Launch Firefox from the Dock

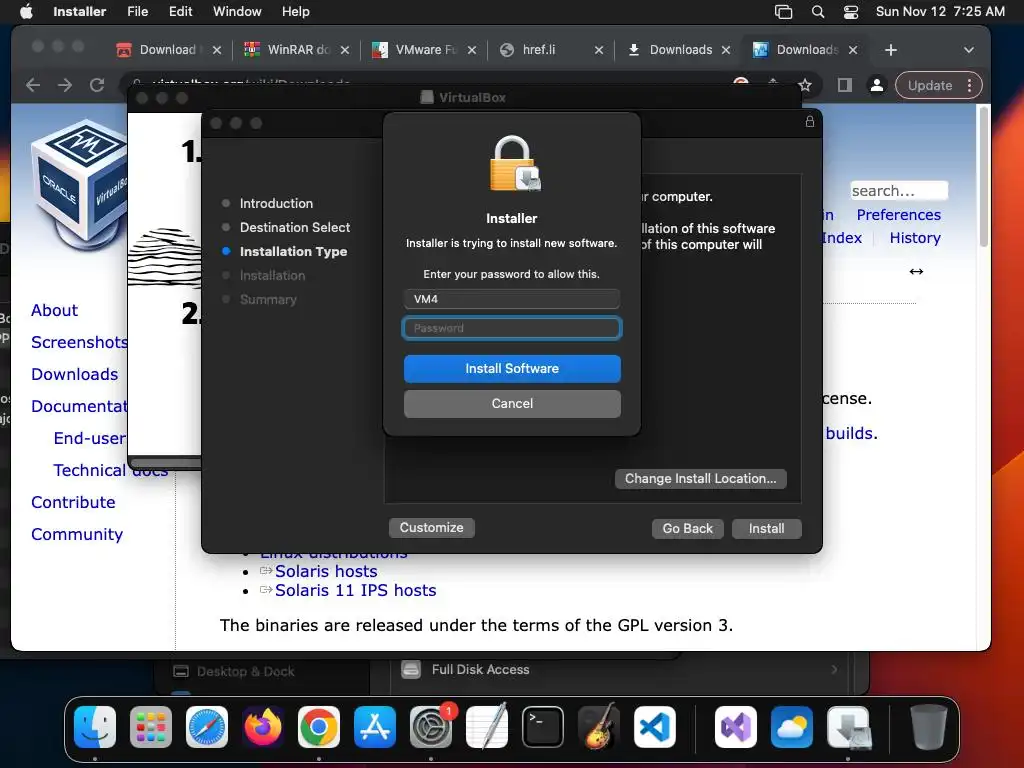(x=263, y=727)
